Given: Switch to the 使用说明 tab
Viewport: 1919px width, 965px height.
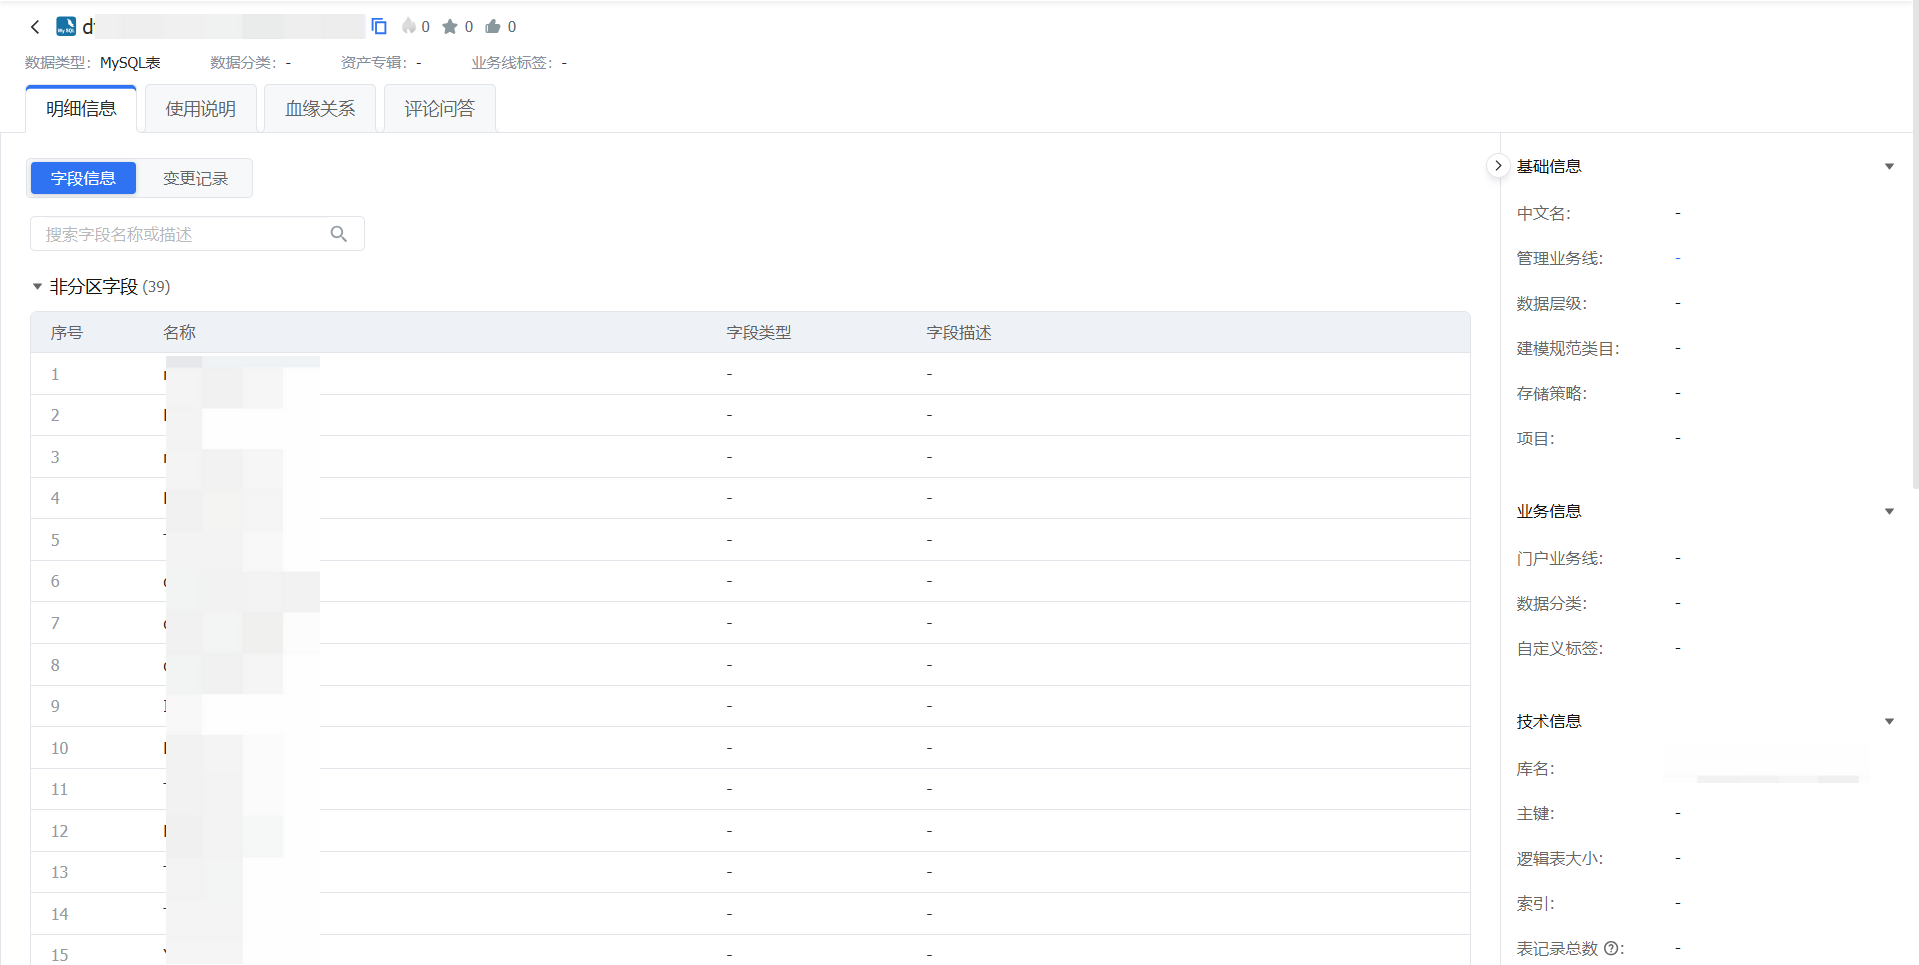Looking at the screenshot, I should point(201,109).
